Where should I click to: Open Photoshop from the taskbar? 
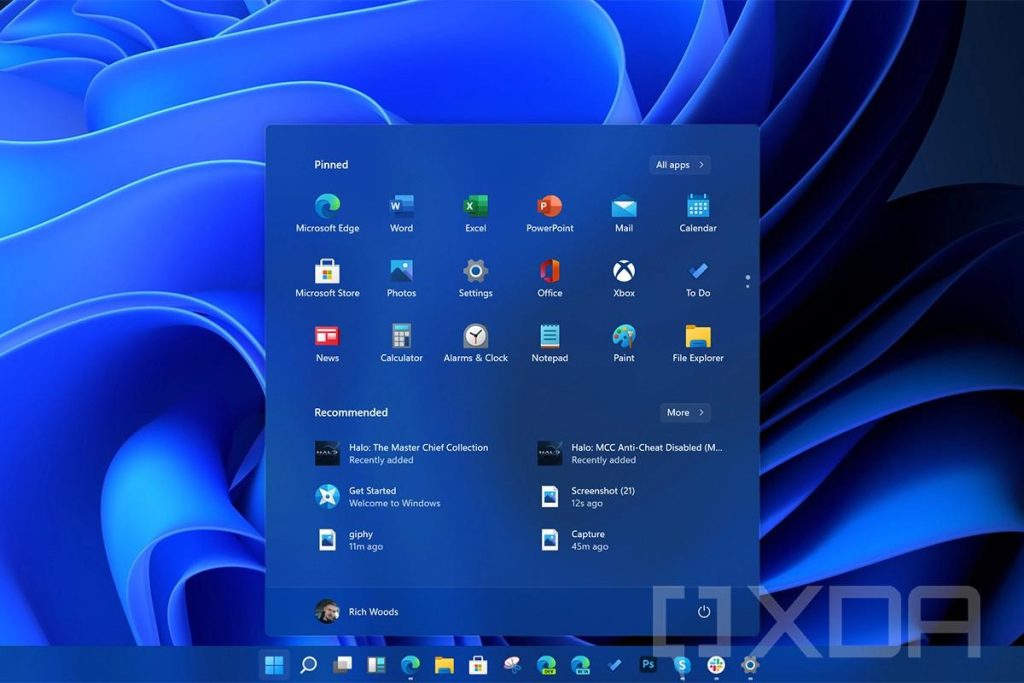[x=648, y=665]
